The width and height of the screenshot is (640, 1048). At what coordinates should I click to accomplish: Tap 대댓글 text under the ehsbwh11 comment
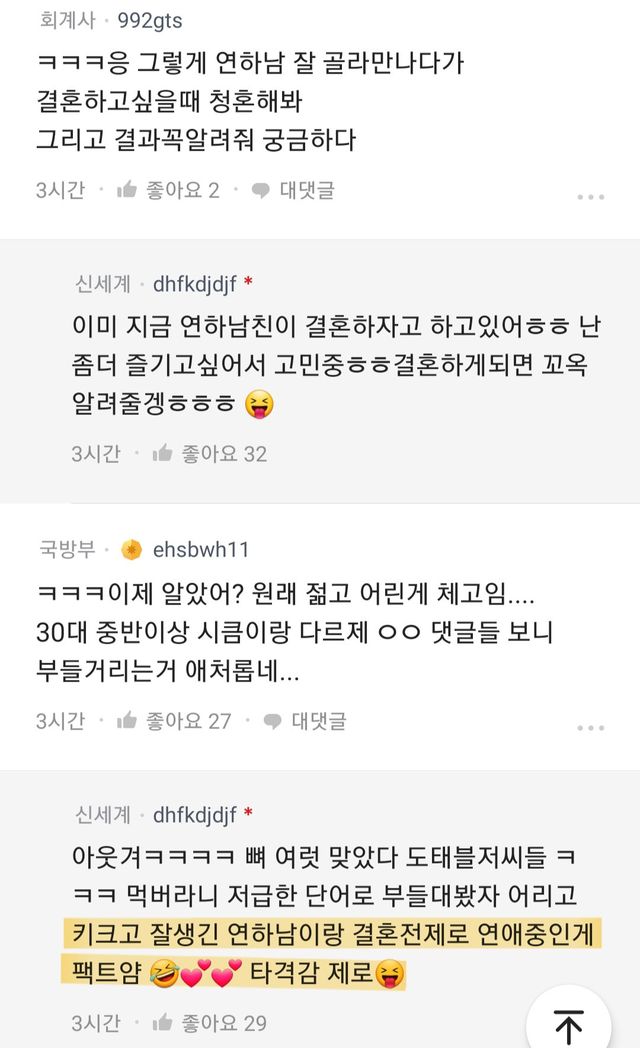click(319, 720)
